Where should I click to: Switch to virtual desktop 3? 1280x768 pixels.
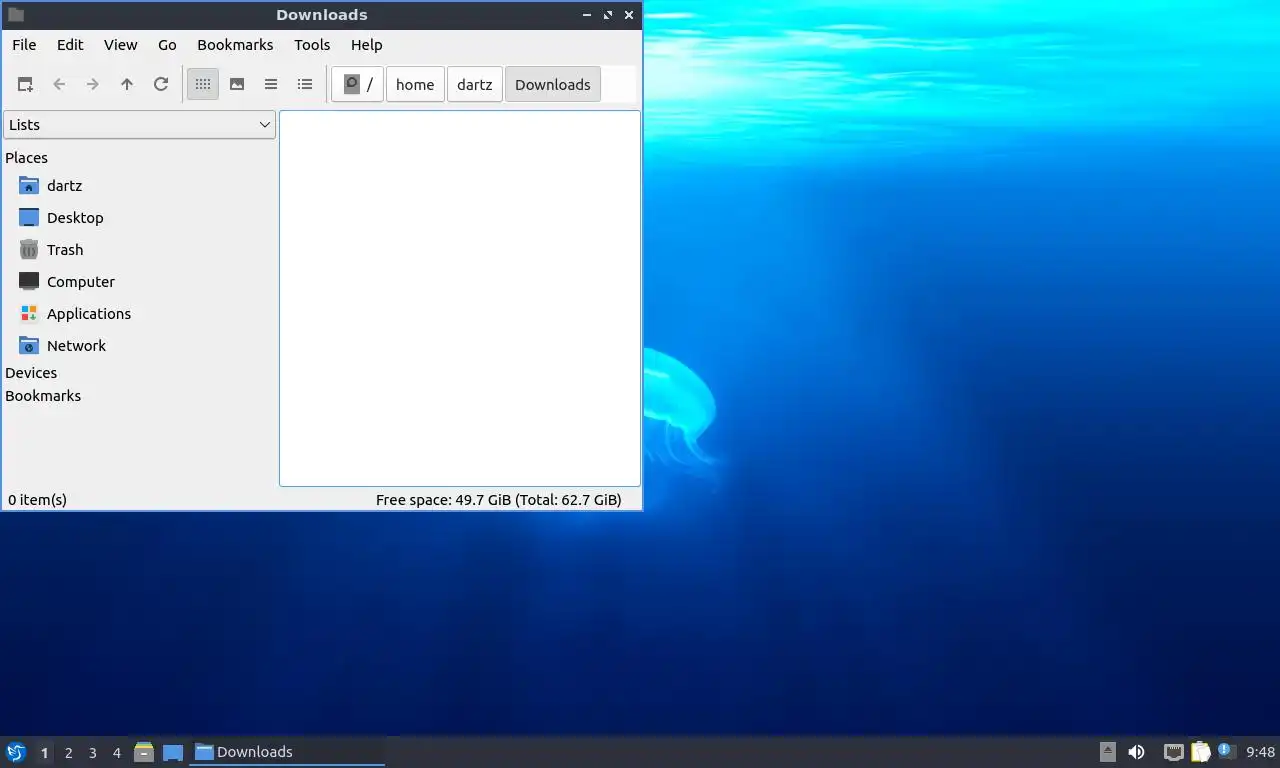[x=92, y=753]
